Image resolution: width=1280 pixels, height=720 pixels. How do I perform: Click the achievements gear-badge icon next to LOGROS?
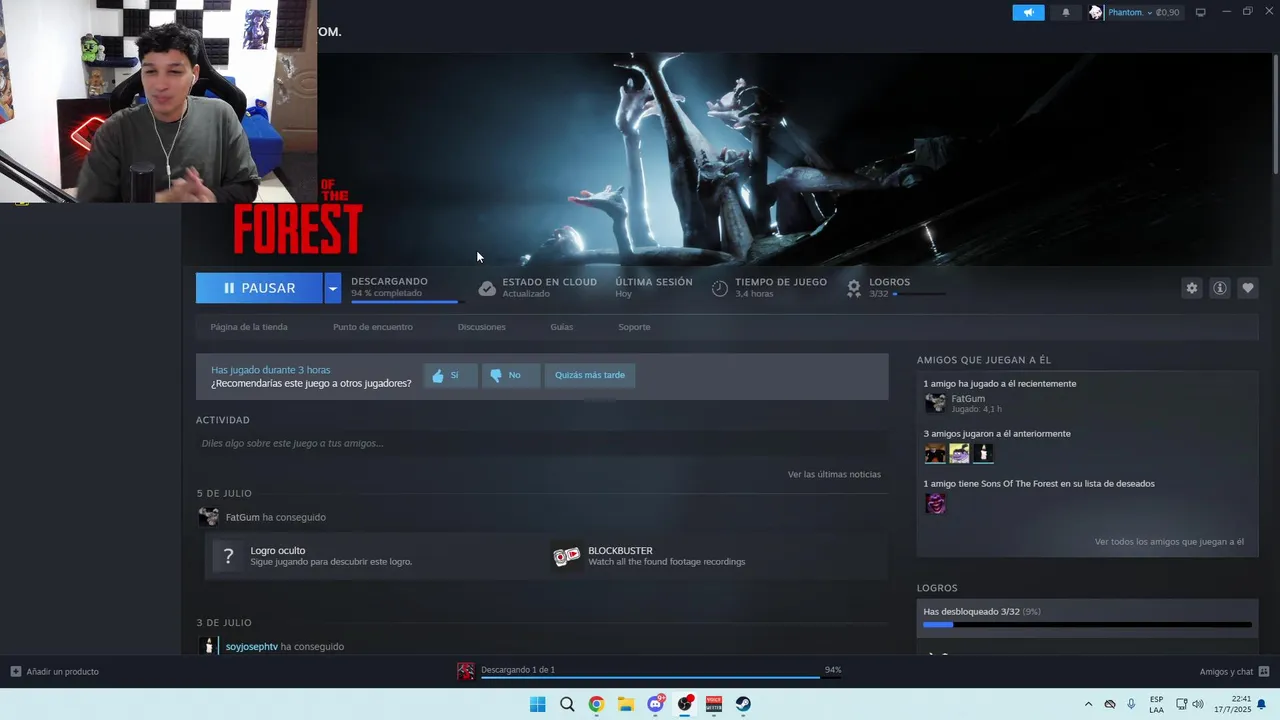click(854, 288)
